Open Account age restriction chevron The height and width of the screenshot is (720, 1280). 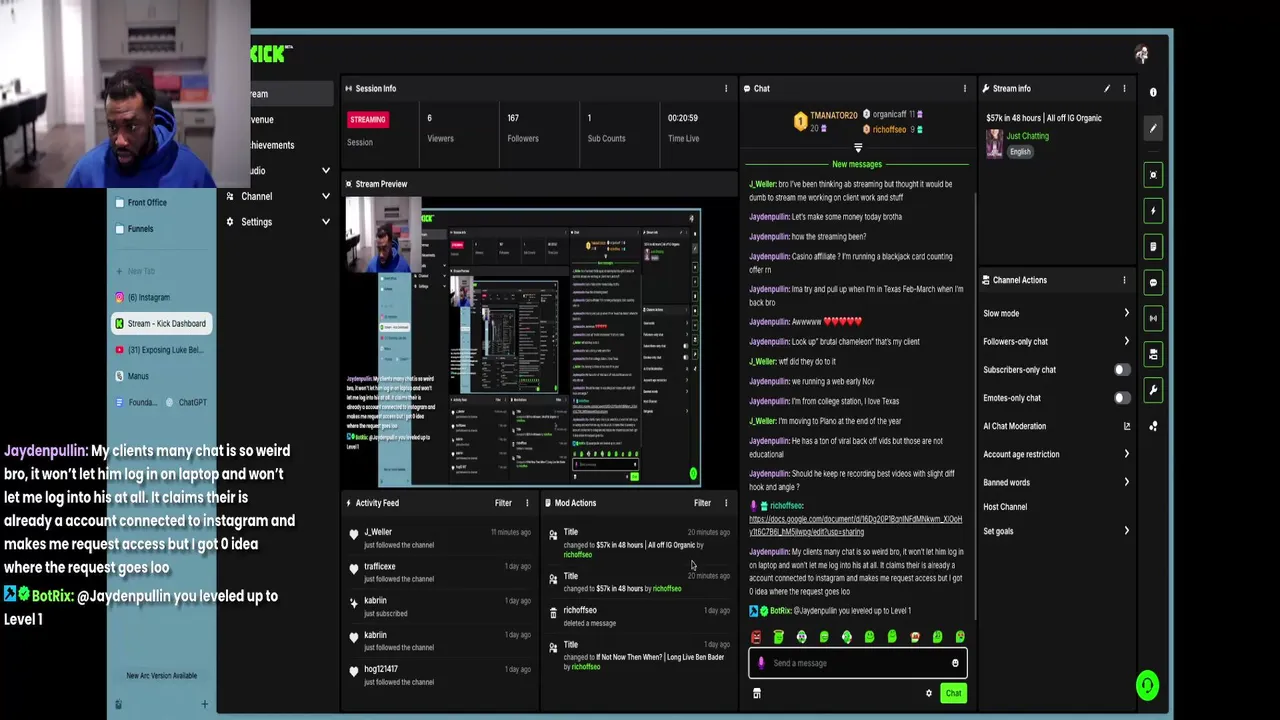1127,454
